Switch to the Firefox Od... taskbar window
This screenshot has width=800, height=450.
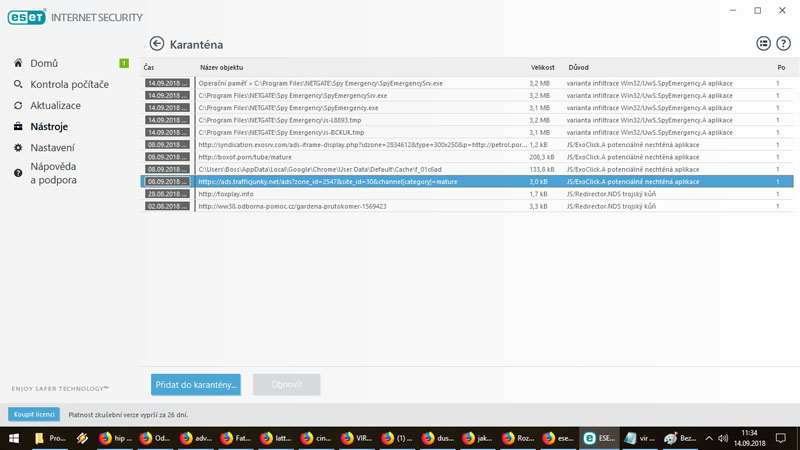pos(156,438)
